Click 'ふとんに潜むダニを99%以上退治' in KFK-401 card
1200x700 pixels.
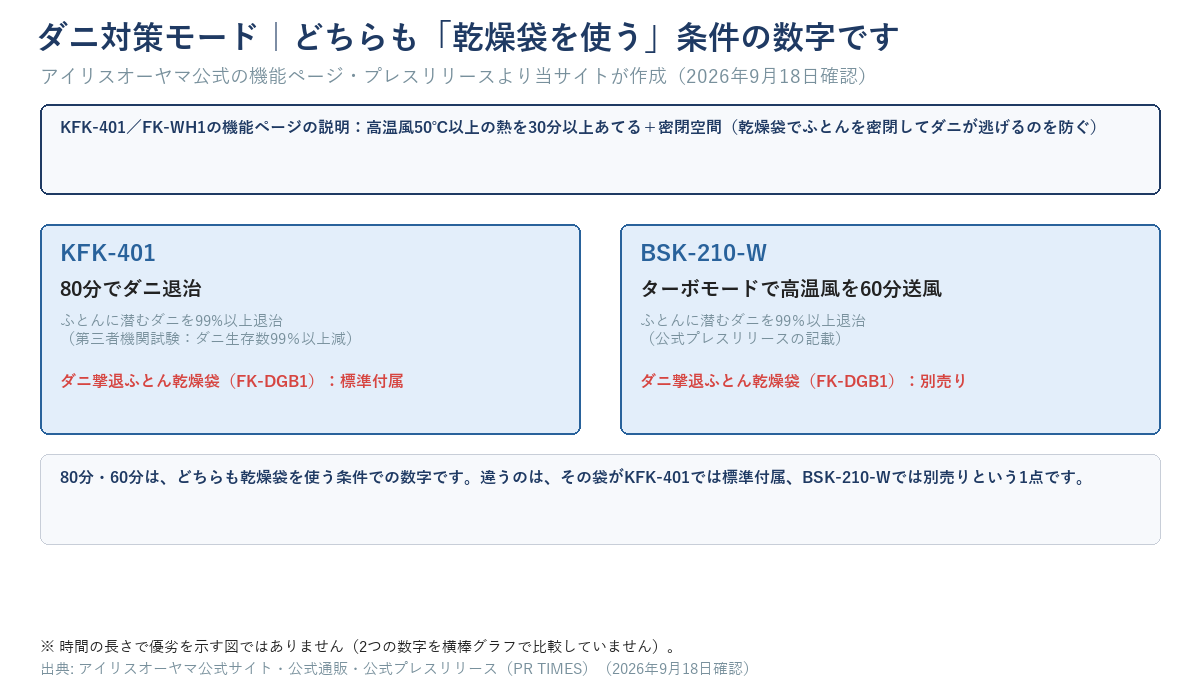(x=171, y=320)
